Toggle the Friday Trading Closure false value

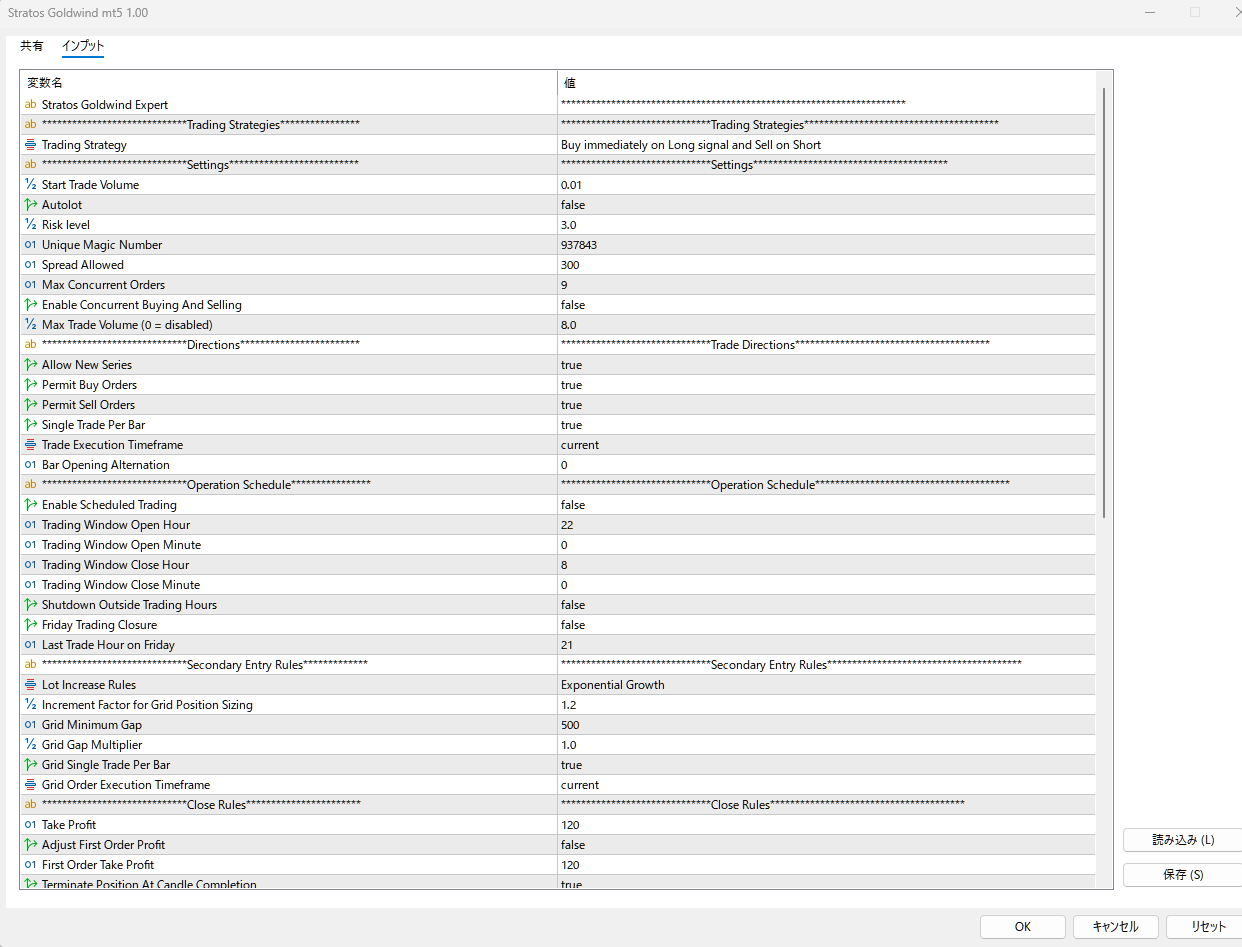573,625
